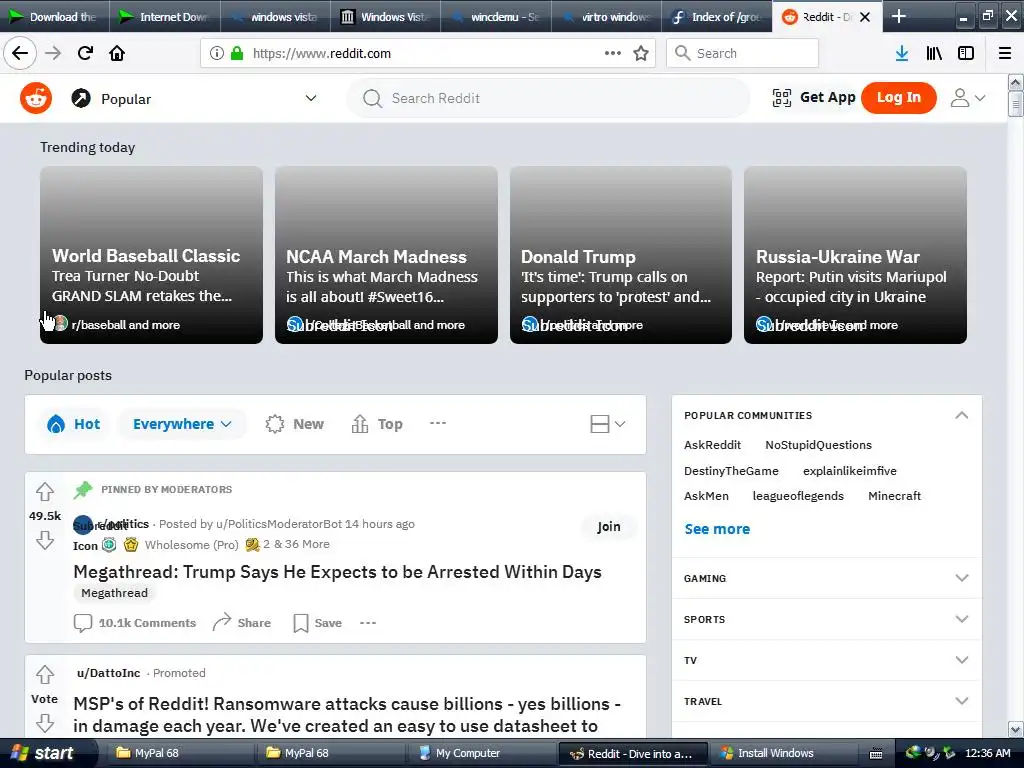The image size is (1024, 768).
Task: Sort popular posts by Top
Action: coord(377,424)
